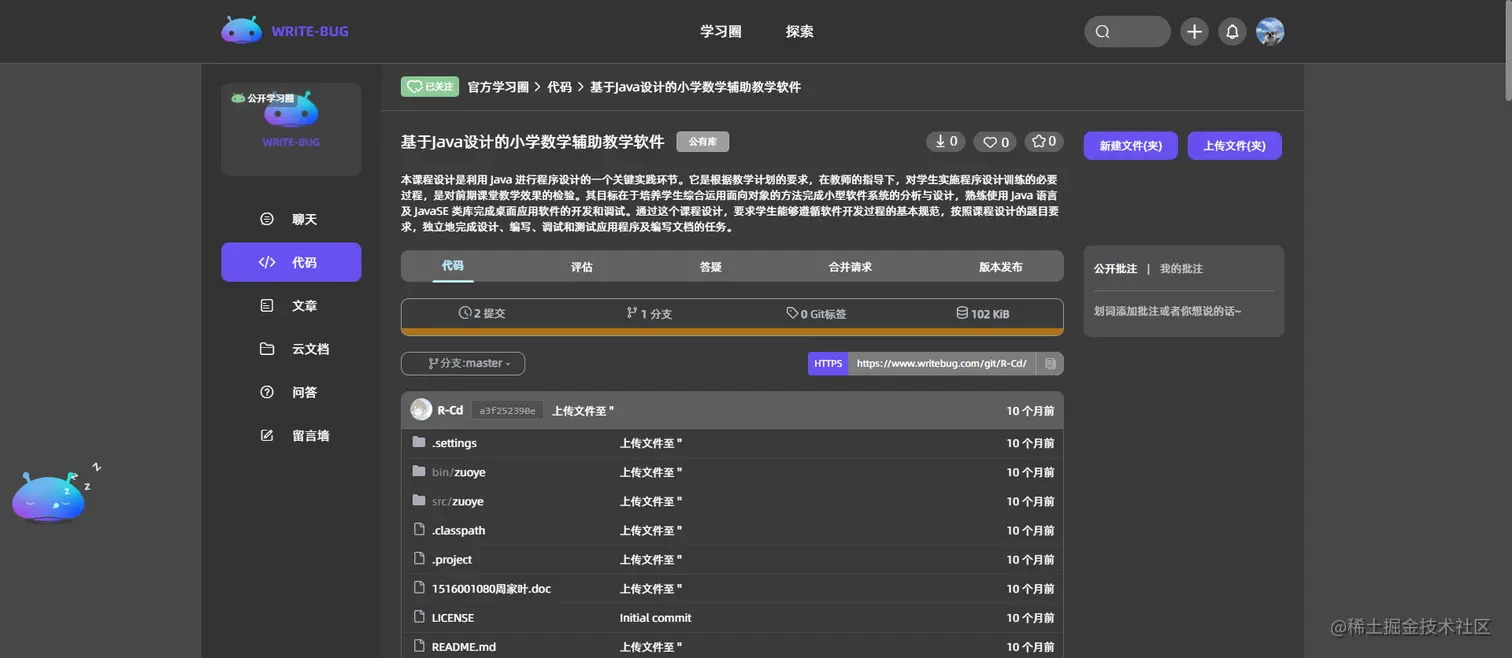The image size is (1512, 658).
Task: Click the download count icon
Action: click(x=940, y=141)
